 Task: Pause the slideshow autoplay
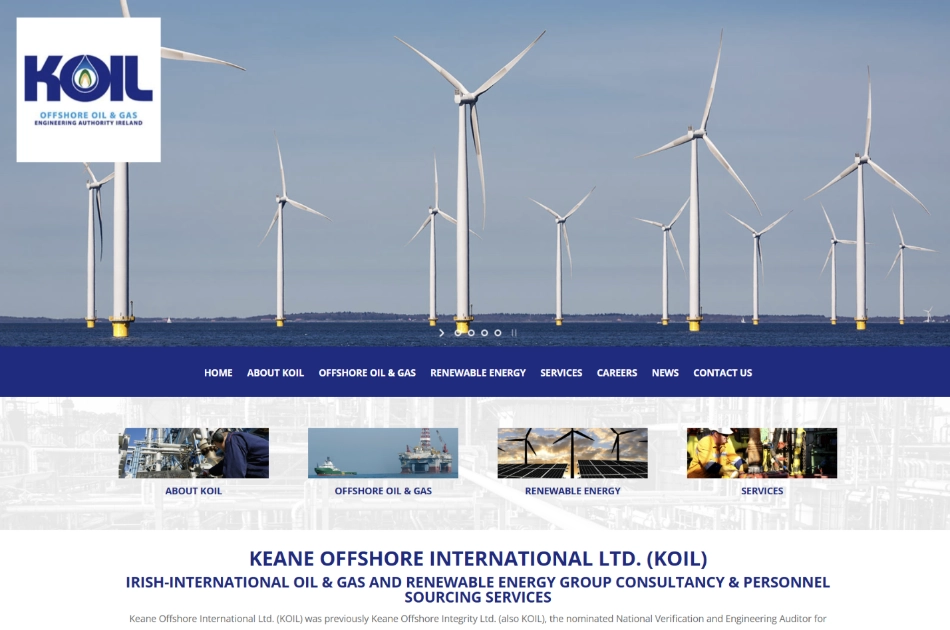click(x=514, y=333)
